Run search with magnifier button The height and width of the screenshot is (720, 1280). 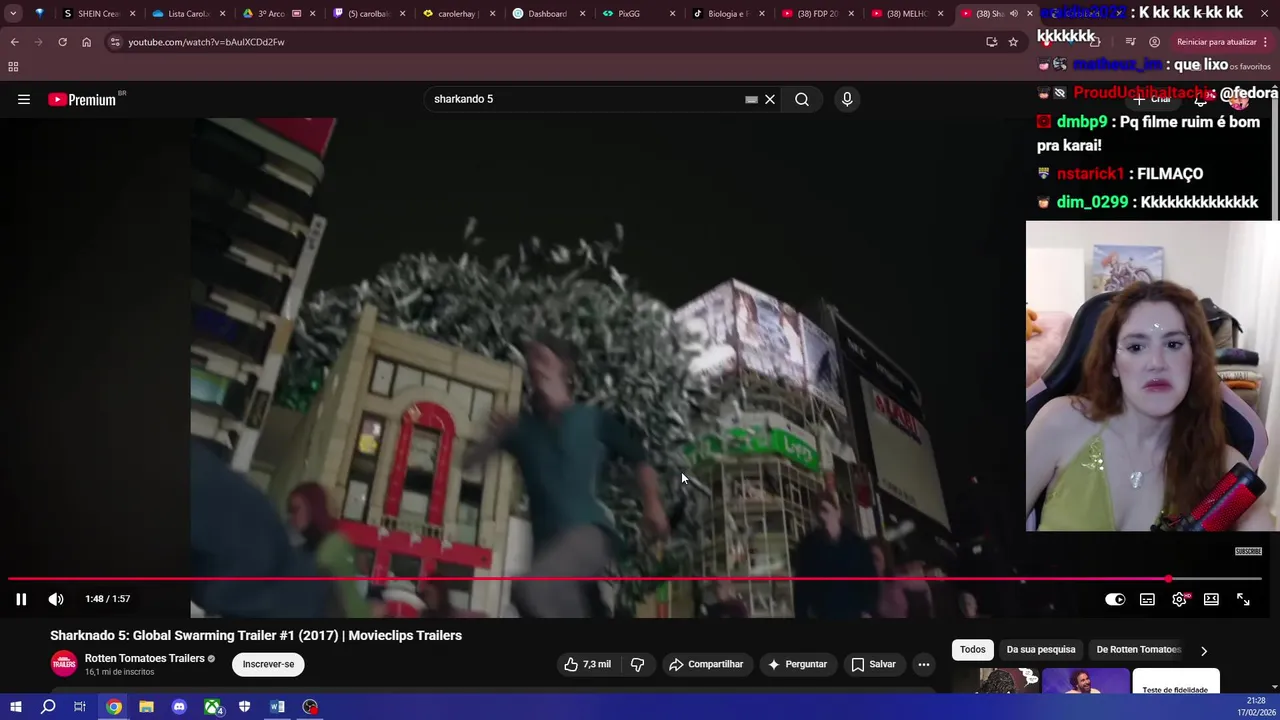[x=802, y=99]
